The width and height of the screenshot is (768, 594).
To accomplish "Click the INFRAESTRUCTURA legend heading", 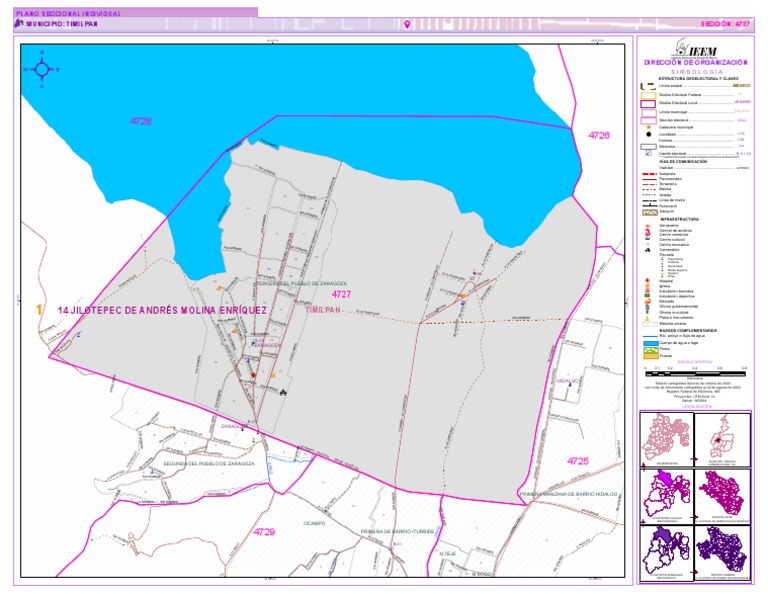I will tap(679, 219).
